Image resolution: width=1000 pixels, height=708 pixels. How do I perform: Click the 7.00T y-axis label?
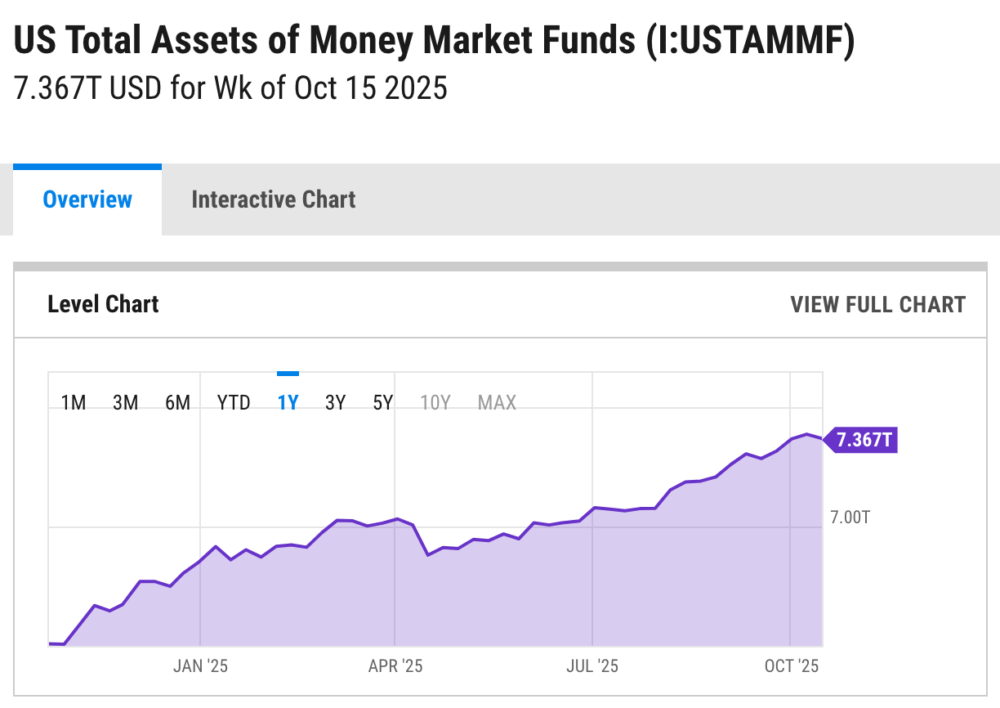[x=850, y=517]
